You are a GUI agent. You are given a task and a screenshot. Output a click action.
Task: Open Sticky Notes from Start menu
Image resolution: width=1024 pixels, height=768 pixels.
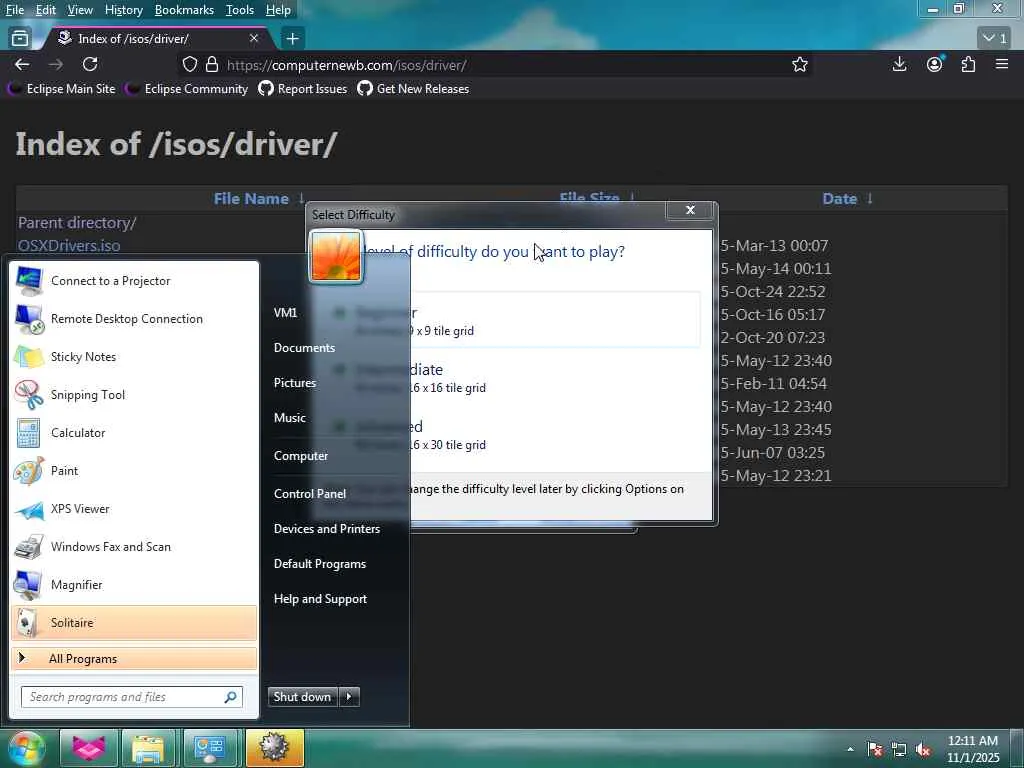(x=134, y=357)
